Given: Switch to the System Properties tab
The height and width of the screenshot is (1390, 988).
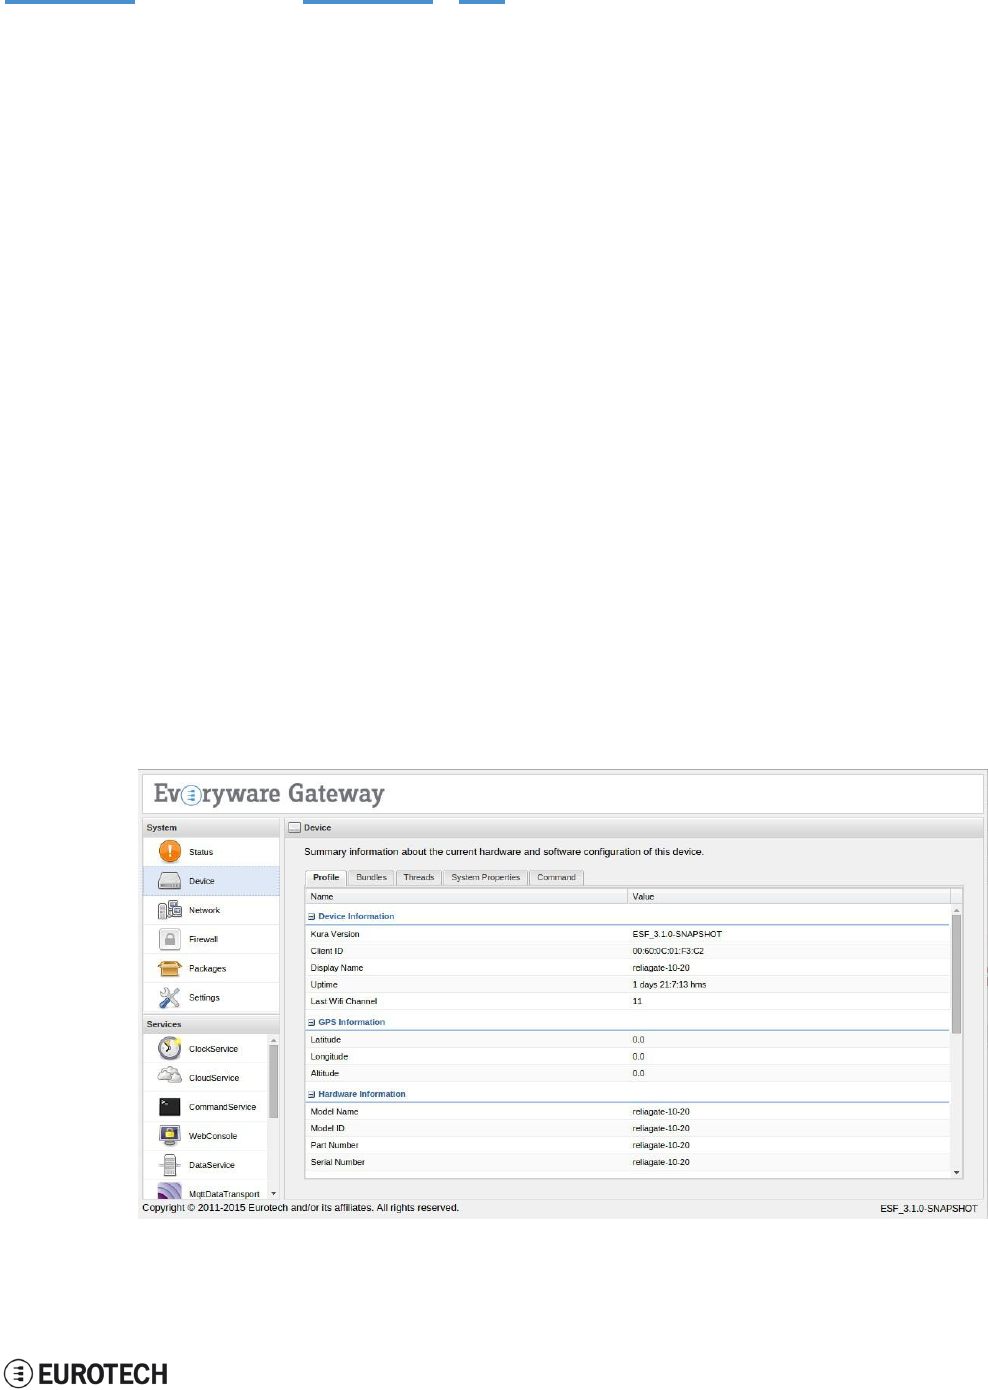Looking at the screenshot, I should tap(485, 877).
